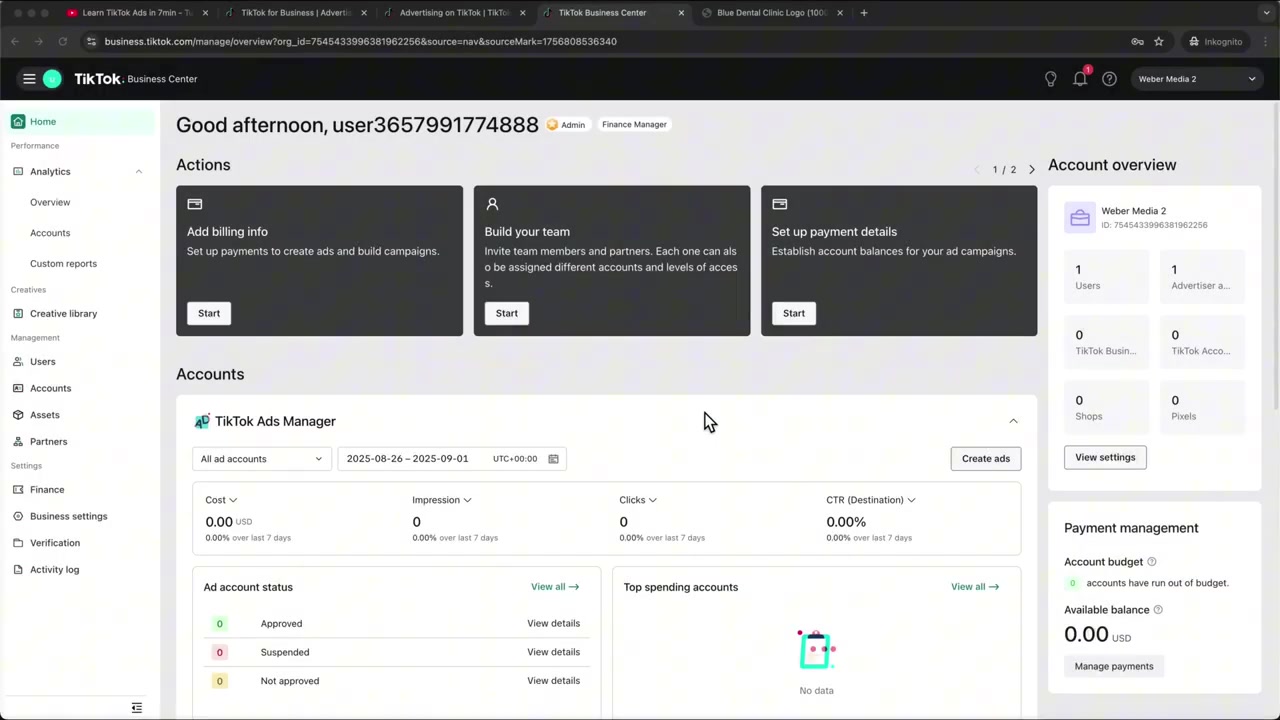The height and width of the screenshot is (720, 1280).
Task: Open the notifications bell icon
Action: 1080,79
